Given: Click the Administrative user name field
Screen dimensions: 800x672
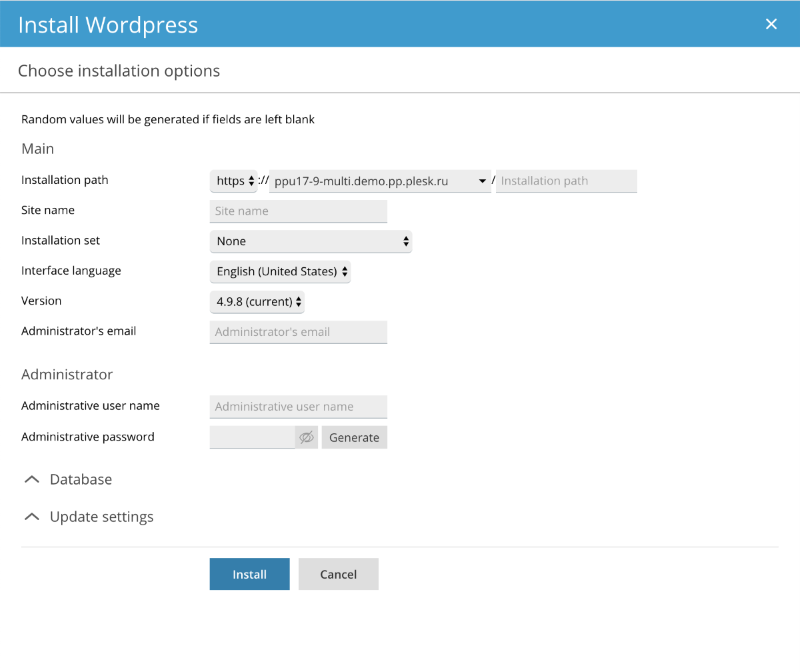Looking at the screenshot, I should click(298, 407).
